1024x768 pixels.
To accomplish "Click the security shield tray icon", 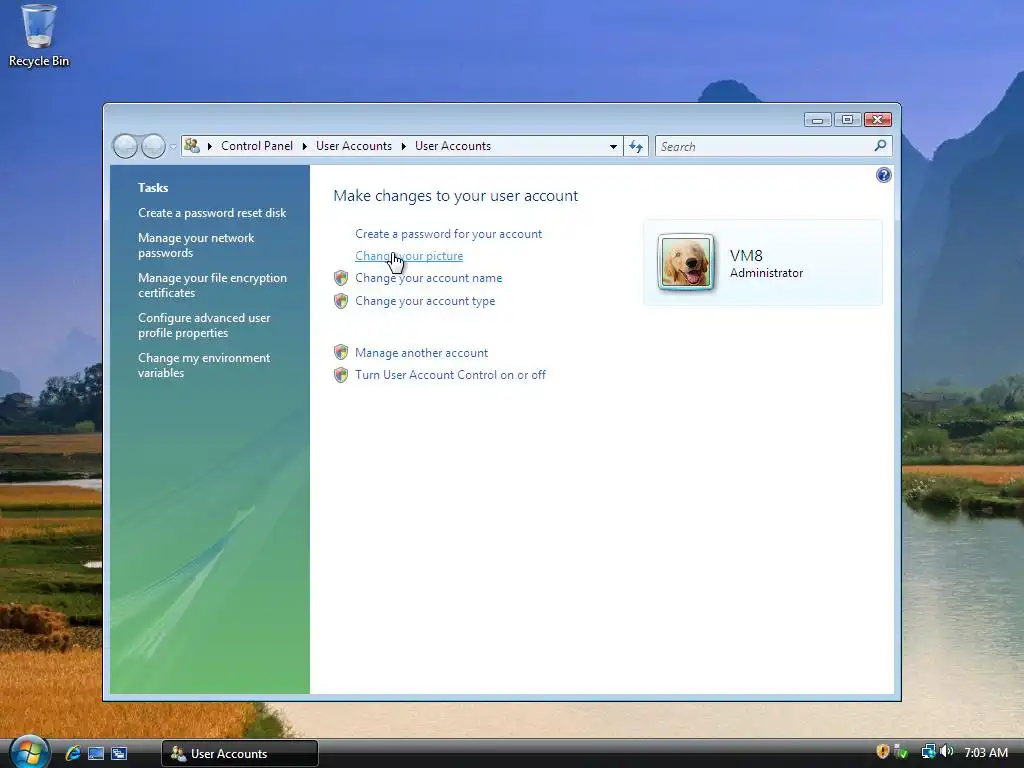I will [x=883, y=752].
